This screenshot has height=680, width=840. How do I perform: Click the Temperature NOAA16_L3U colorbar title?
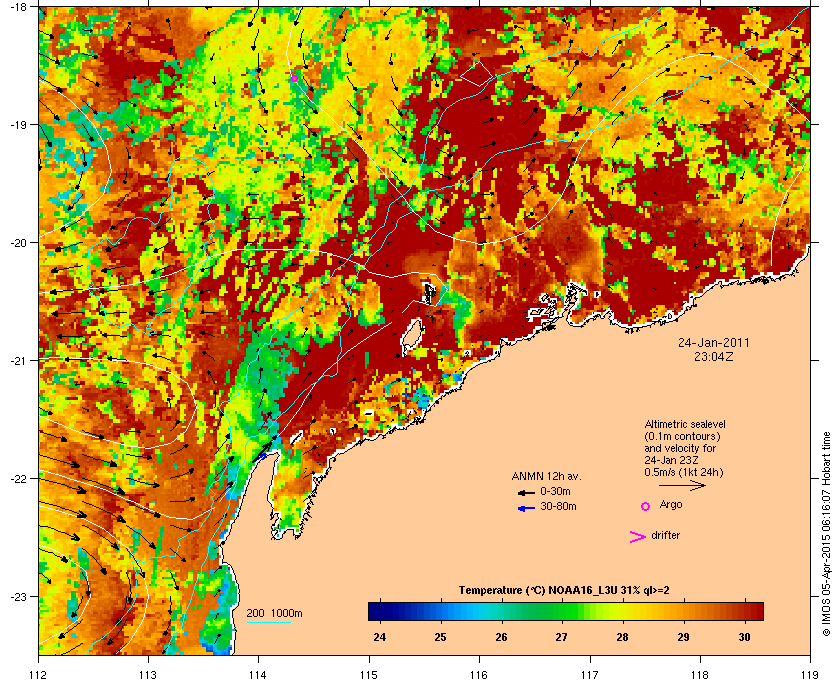(x=564, y=591)
